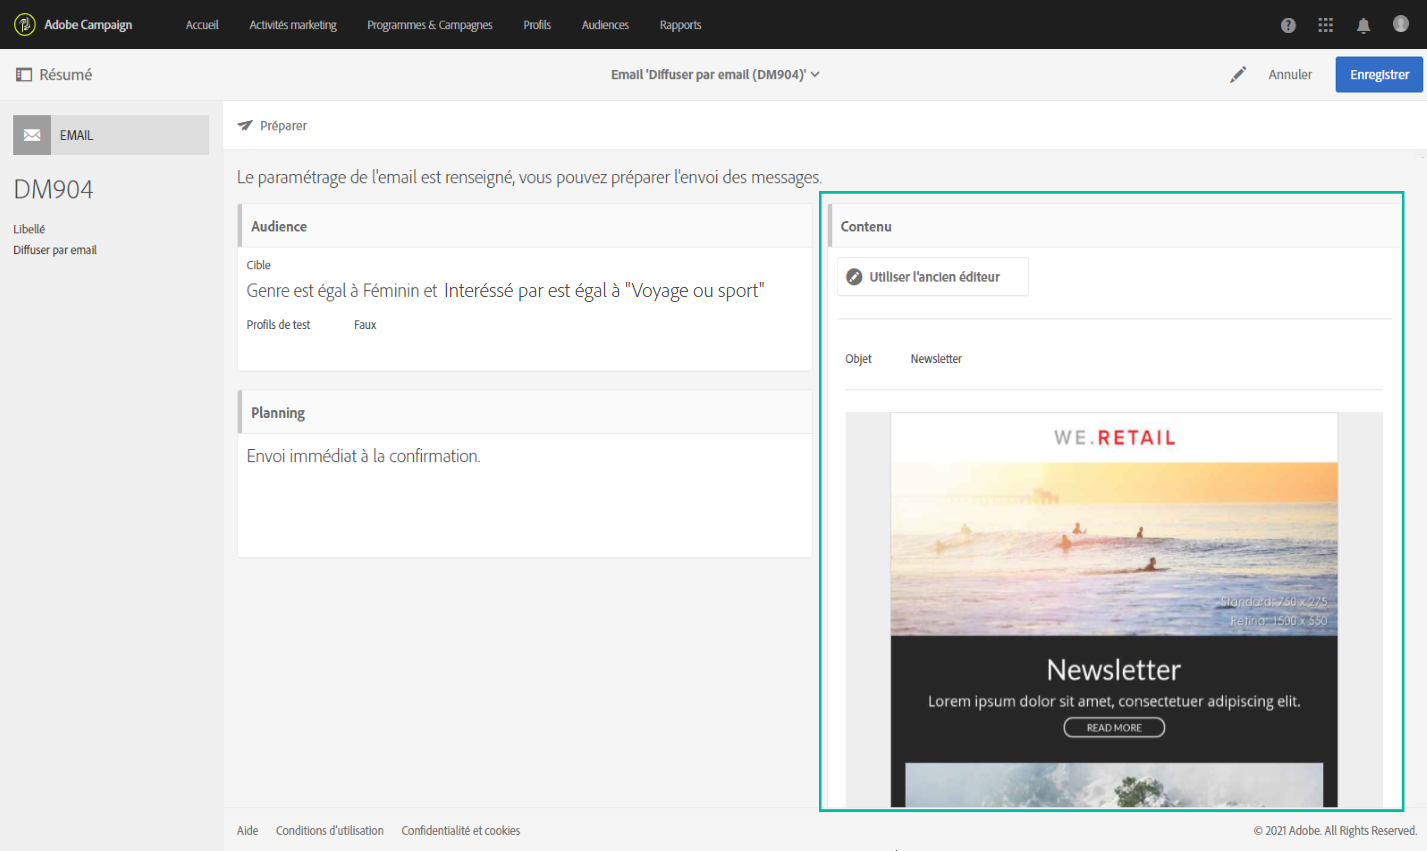This screenshot has width=1427, height=851.
Task: Open the Programmes & Campagnes menu
Action: 430,25
